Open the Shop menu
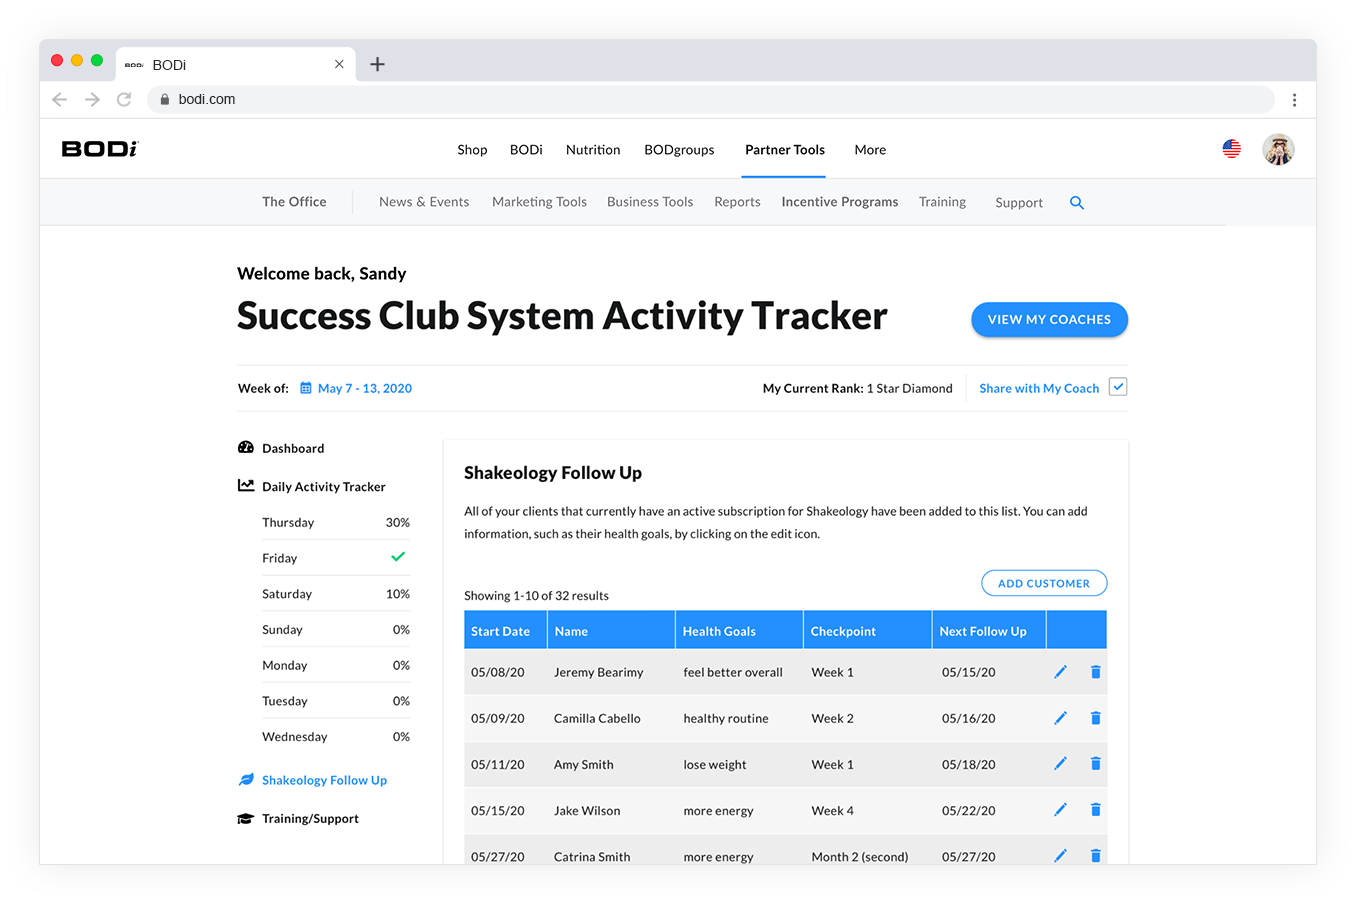1362x909 pixels. pyautogui.click(x=472, y=150)
